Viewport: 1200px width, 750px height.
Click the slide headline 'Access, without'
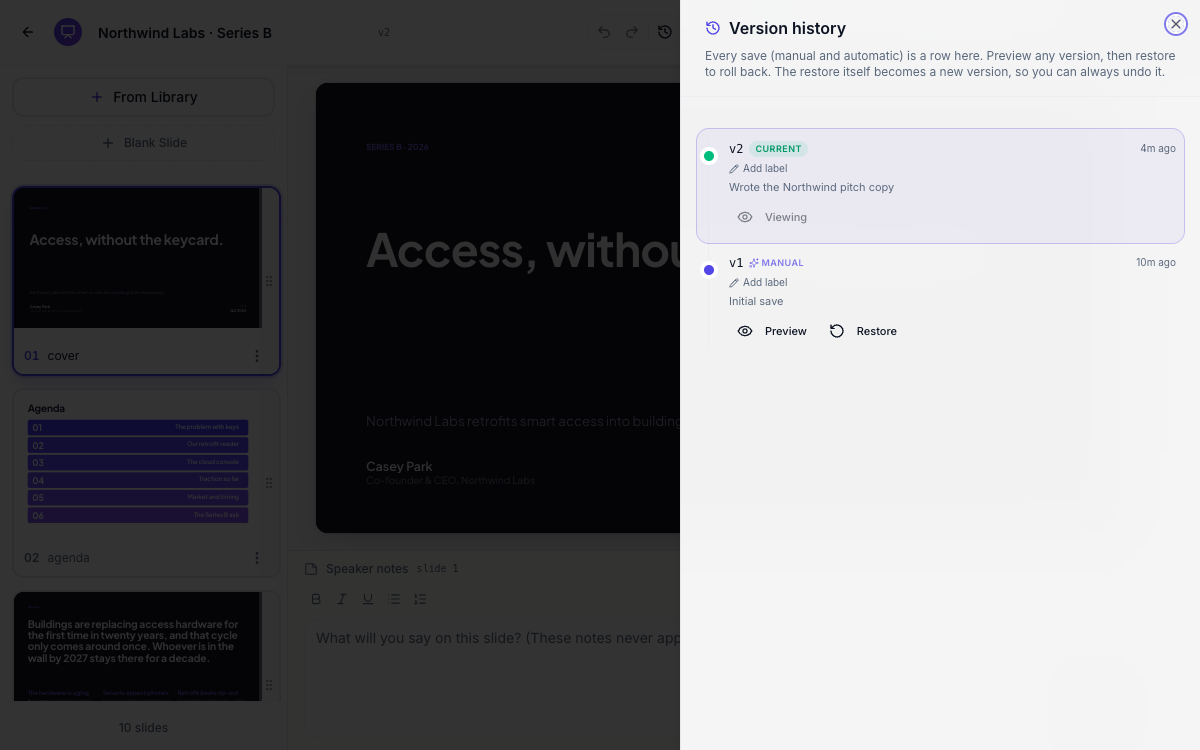pos(523,250)
